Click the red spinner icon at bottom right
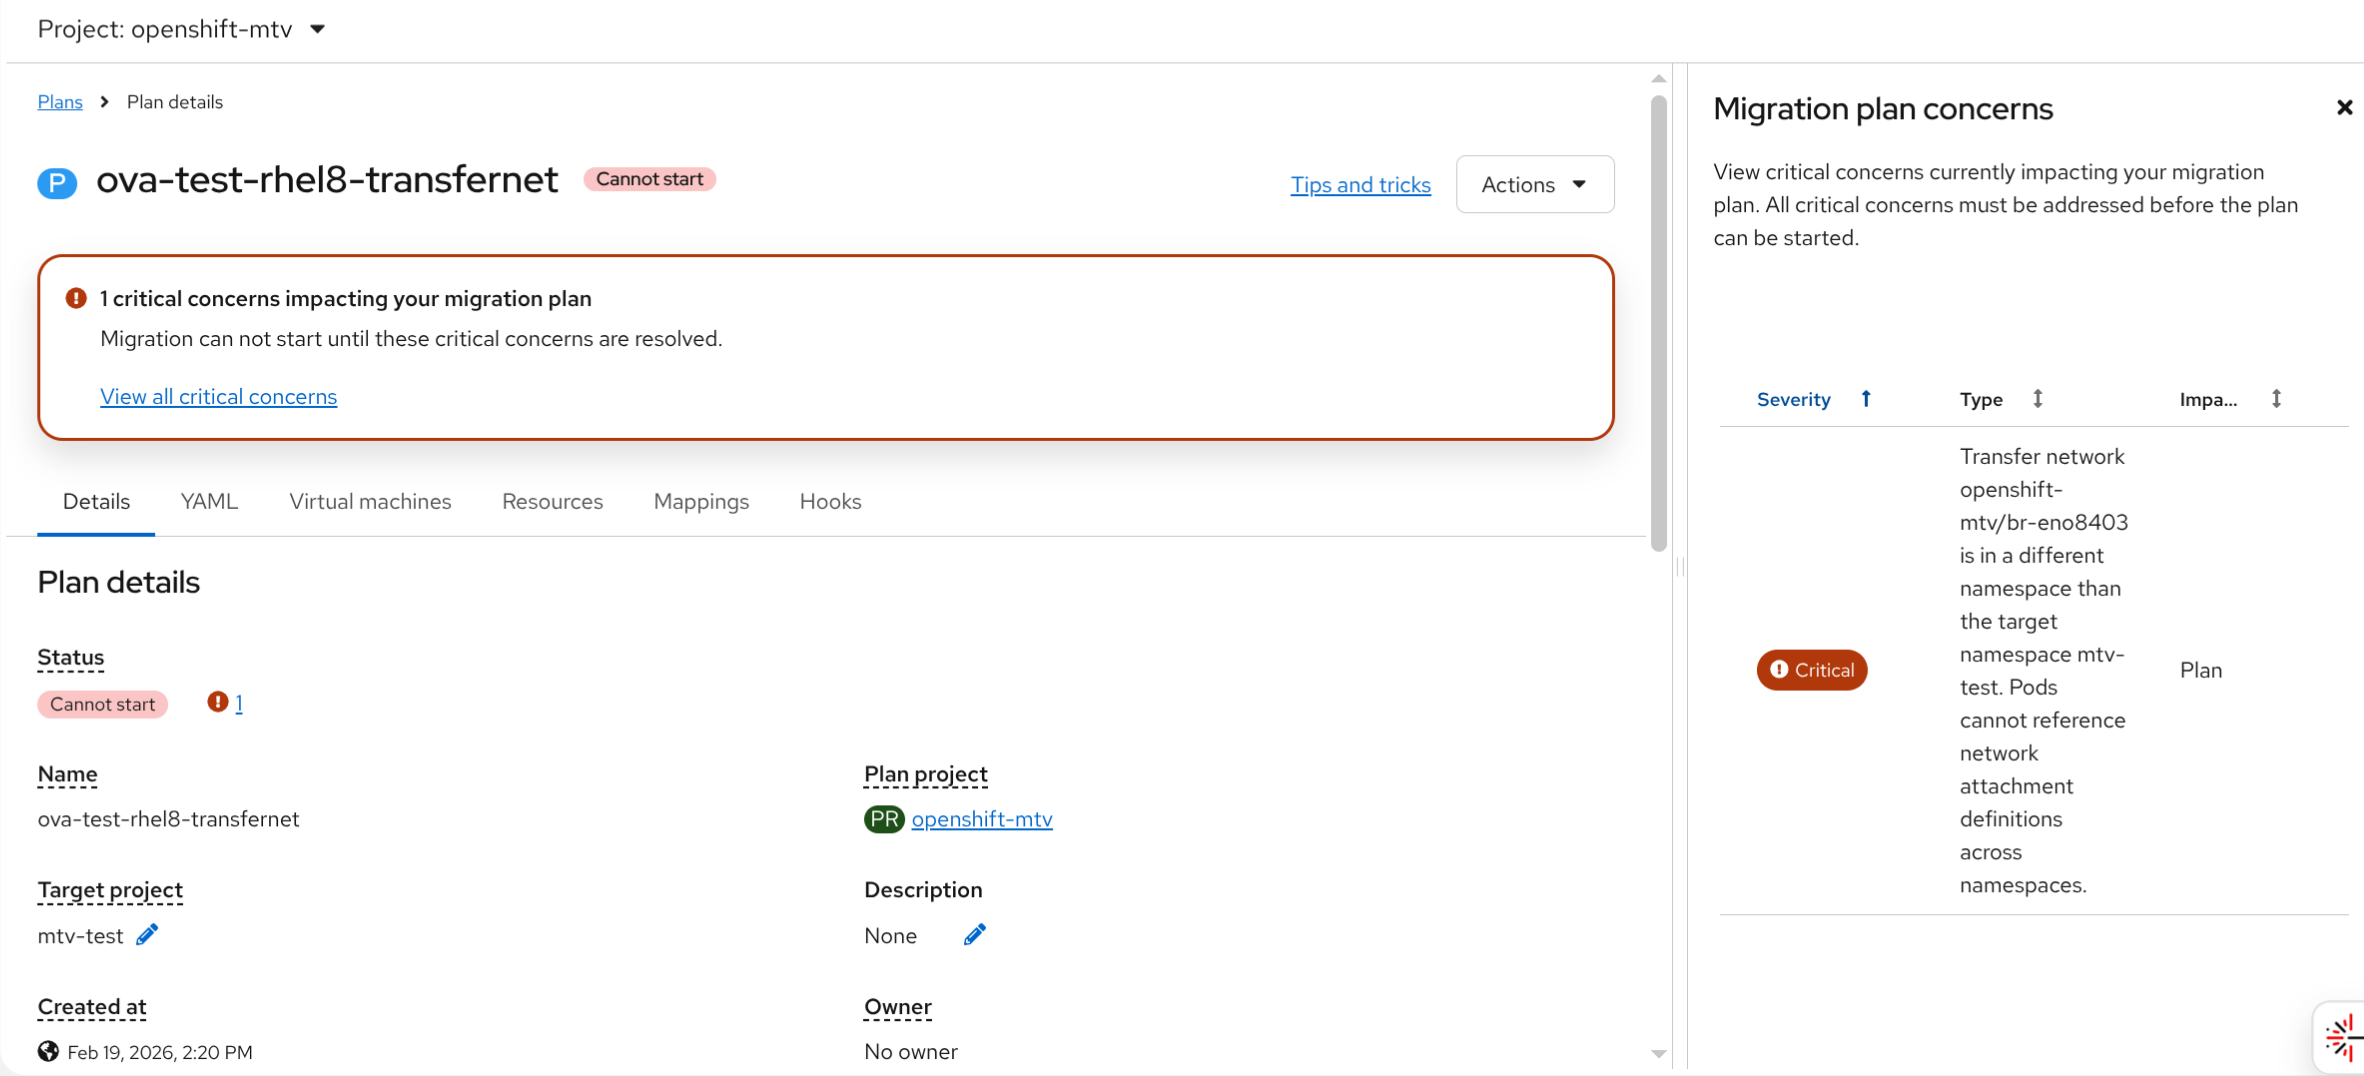This screenshot has height=1076, width=2364. point(2343,1039)
